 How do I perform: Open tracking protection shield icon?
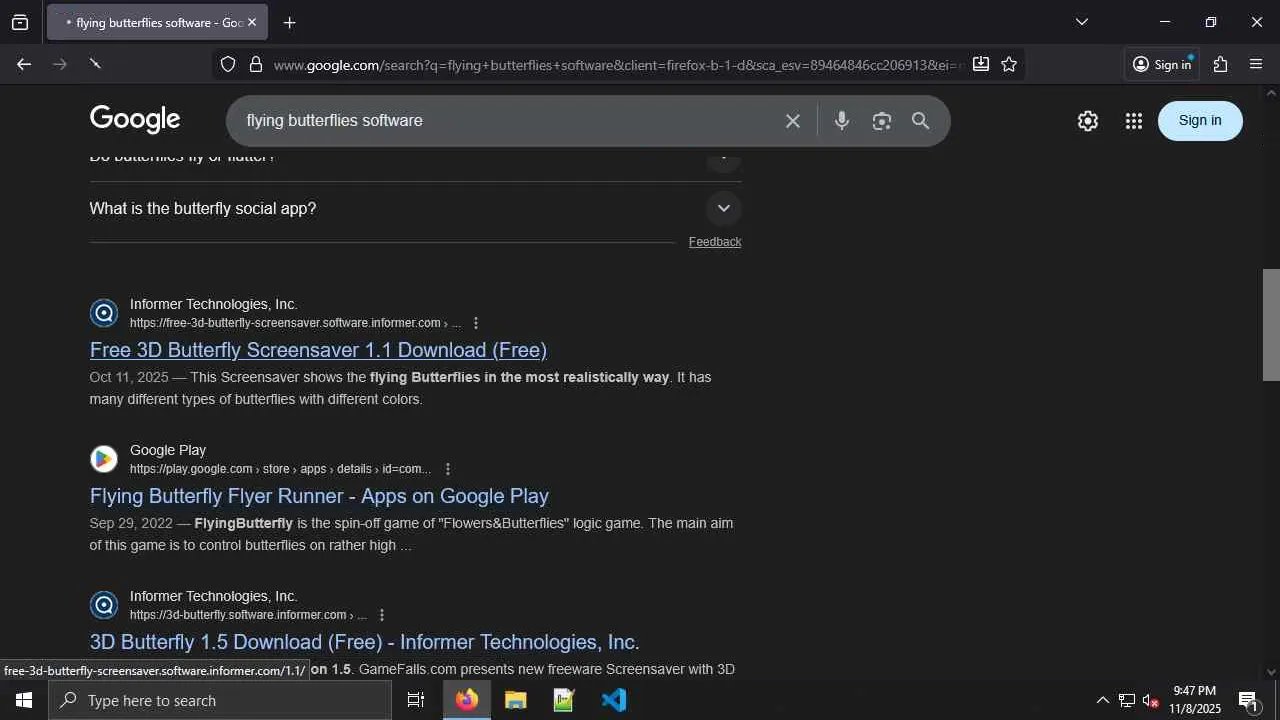228,64
